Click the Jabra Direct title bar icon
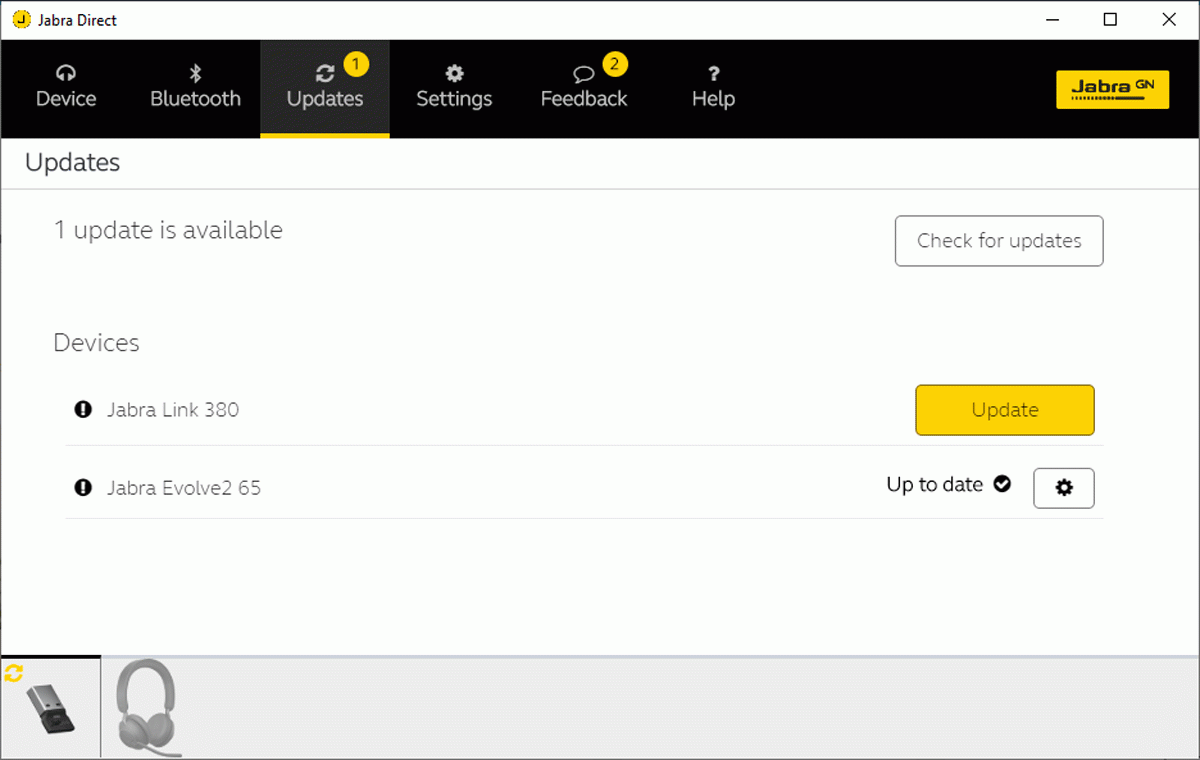This screenshot has height=760, width=1200. pyautogui.click(x=20, y=20)
